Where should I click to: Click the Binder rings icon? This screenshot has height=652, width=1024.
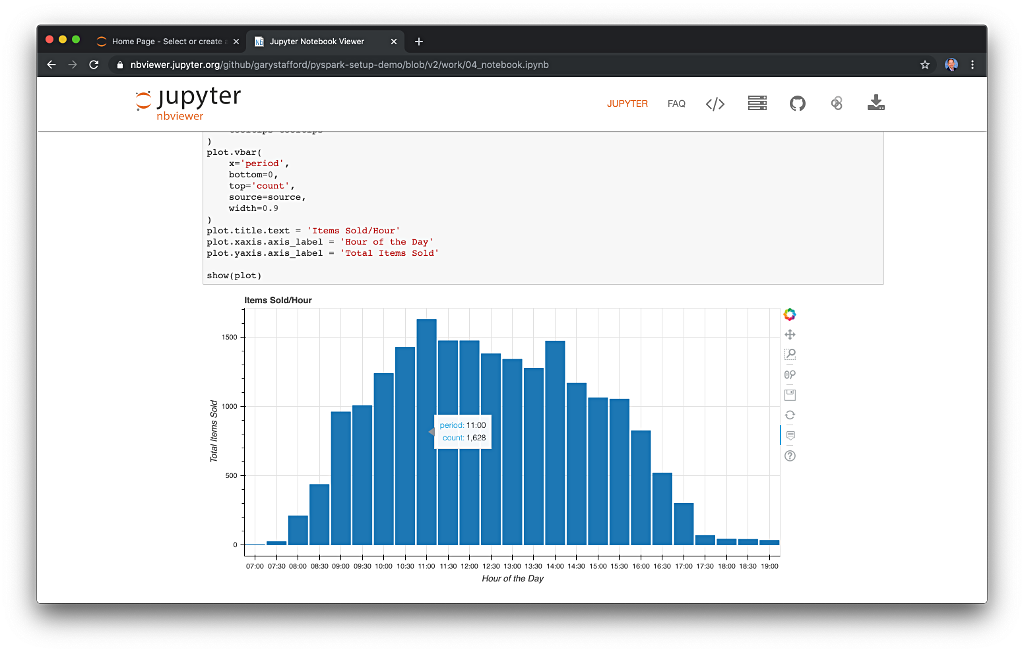coord(837,103)
